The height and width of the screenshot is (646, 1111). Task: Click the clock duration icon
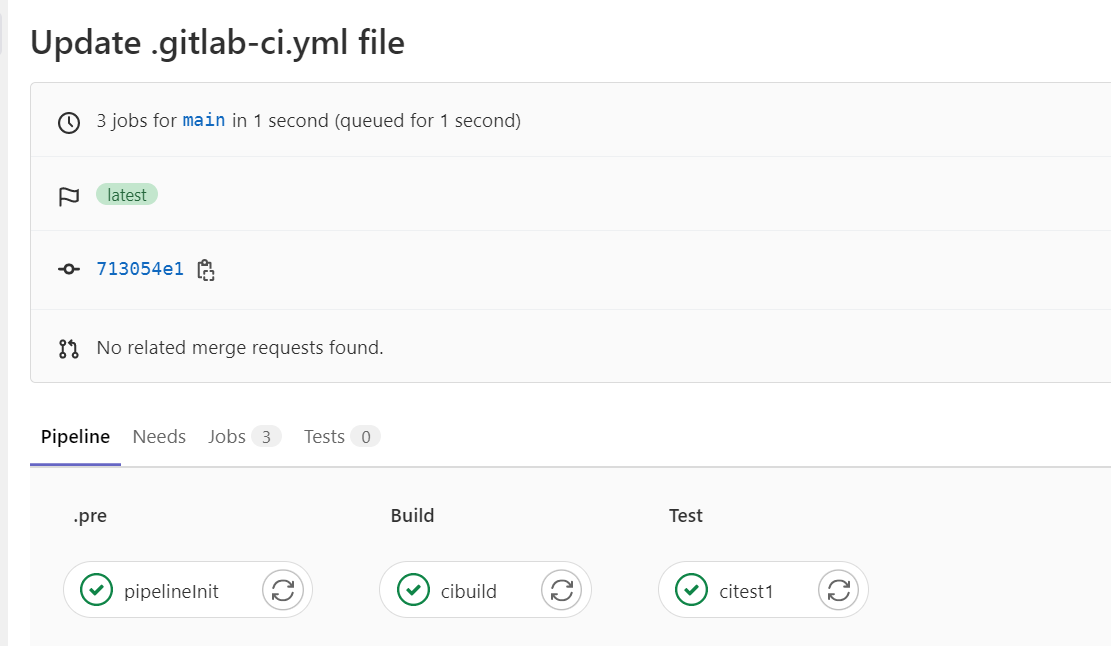[x=69, y=123]
